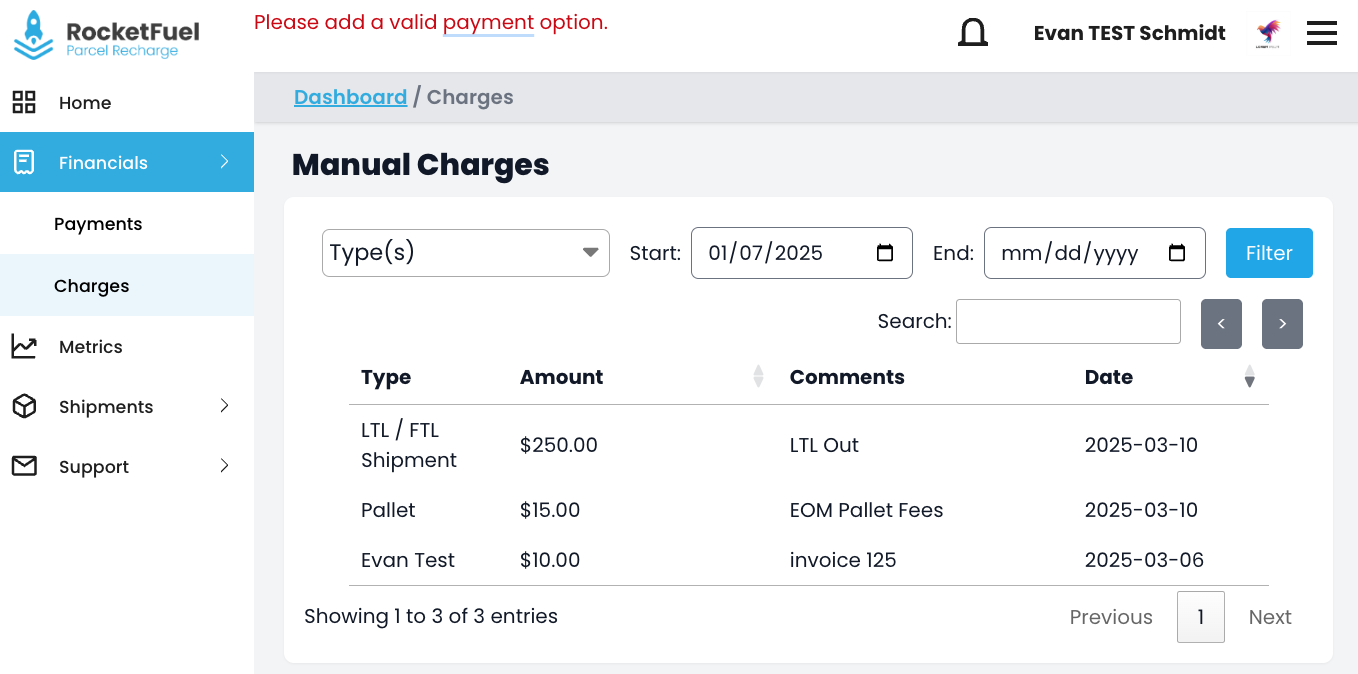
Task: Select Charges in the sidebar
Action: click(x=92, y=286)
